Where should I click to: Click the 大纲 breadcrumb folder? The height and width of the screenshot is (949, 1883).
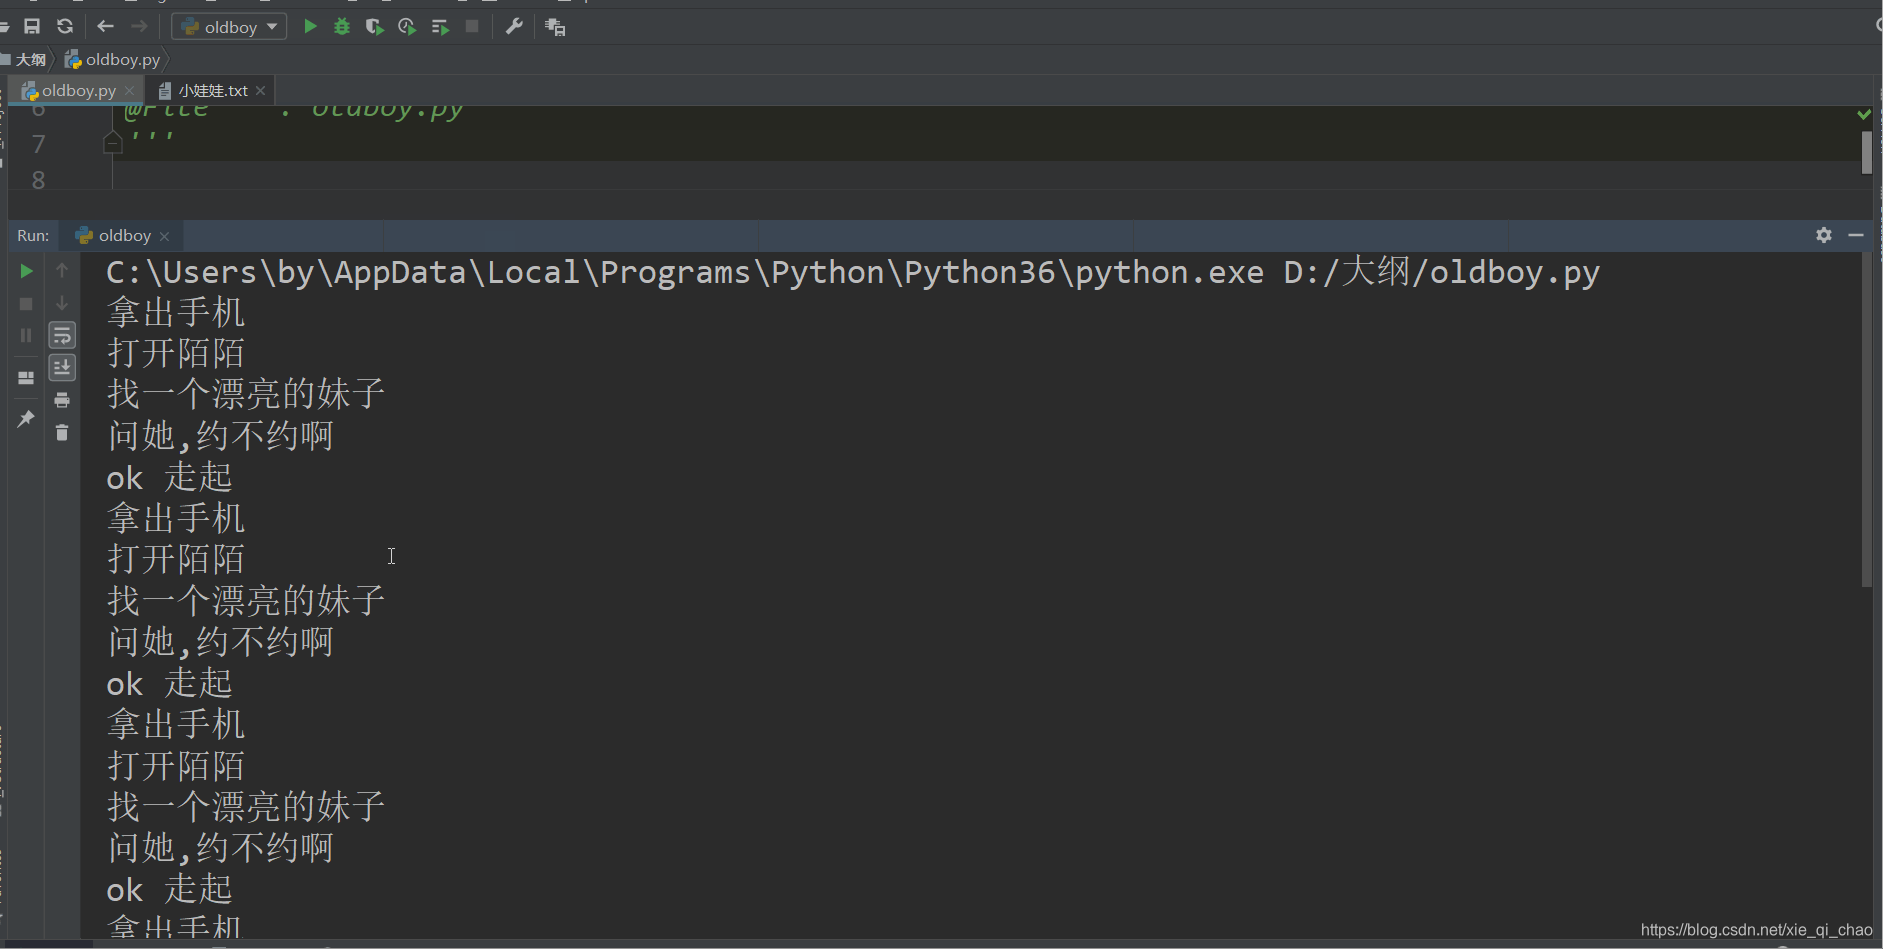point(24,60)
